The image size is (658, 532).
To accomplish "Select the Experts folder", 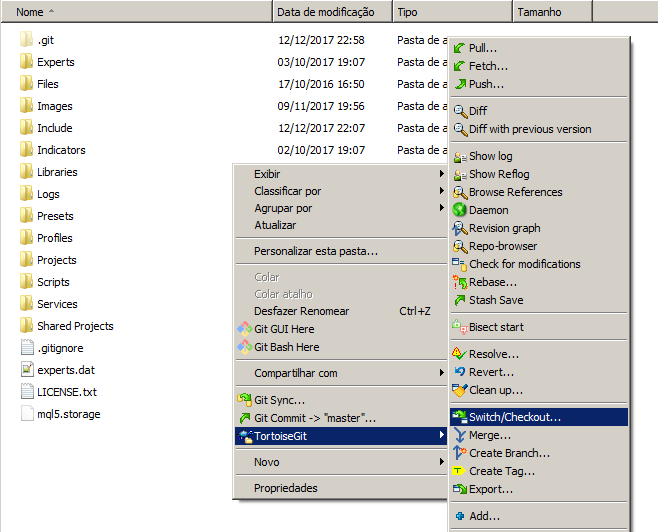I will pyautogui.click(x=47, y=62).
